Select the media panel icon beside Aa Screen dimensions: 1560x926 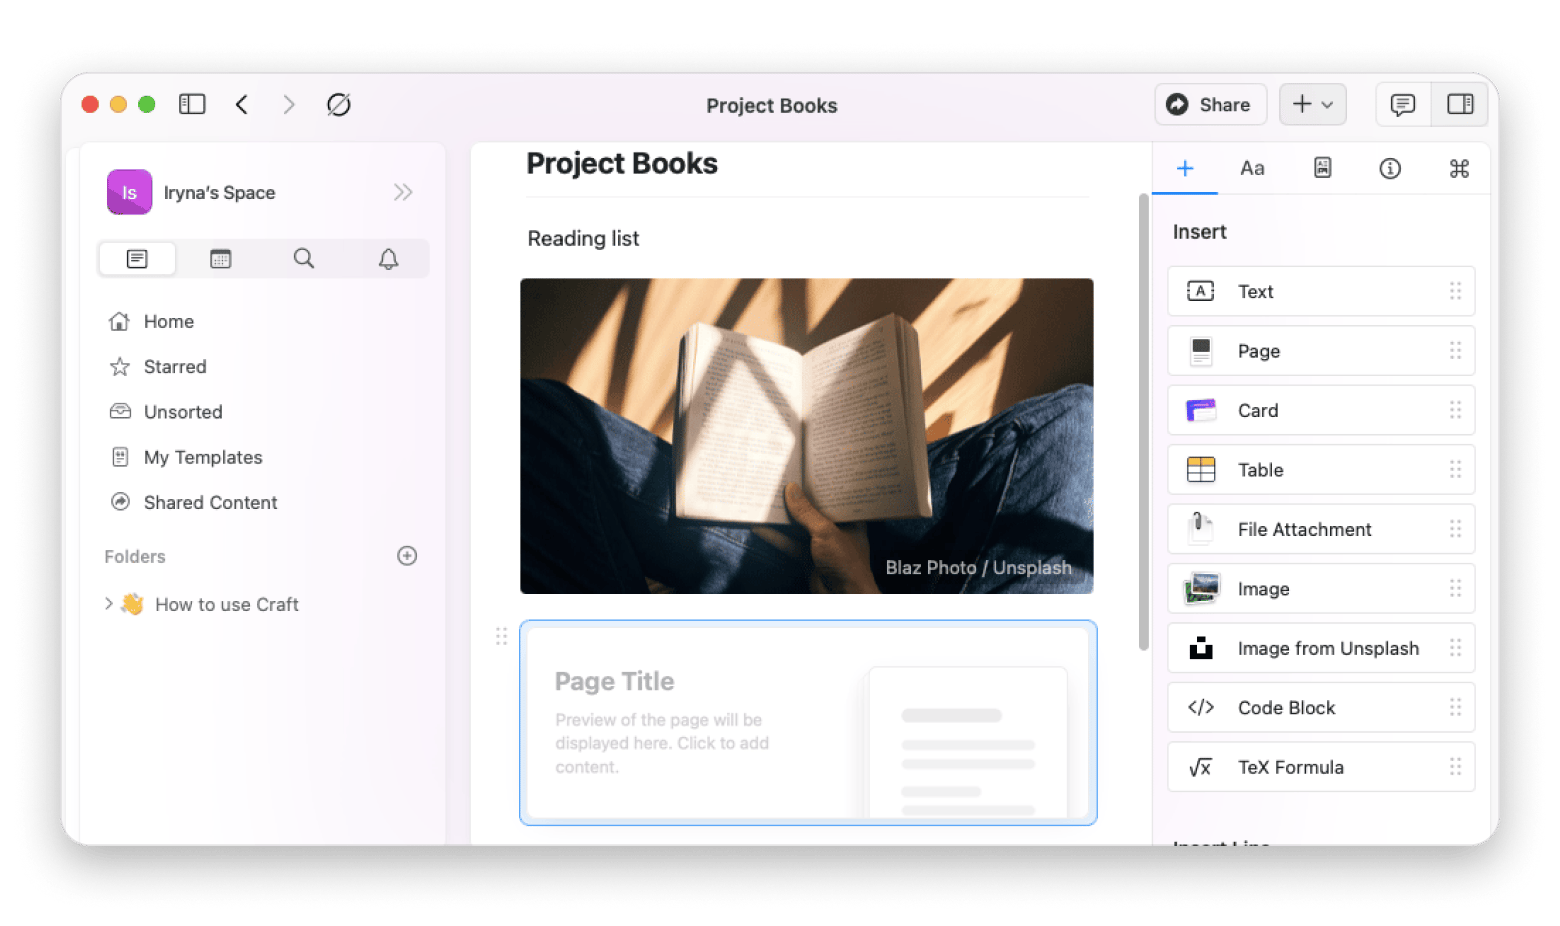1322,168
